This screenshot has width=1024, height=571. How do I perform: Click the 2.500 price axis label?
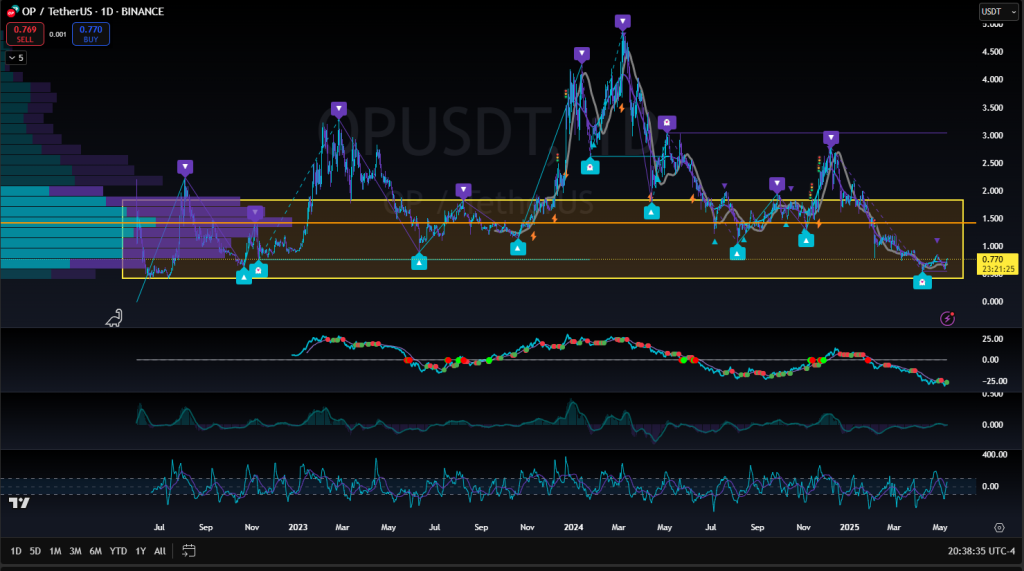[x=992, y=163]
